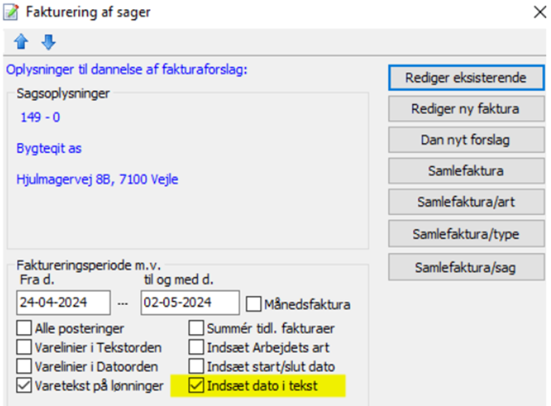Focus the Fra d. date field
The height and width of the screenshot is (406, 551).
point(63,302)
